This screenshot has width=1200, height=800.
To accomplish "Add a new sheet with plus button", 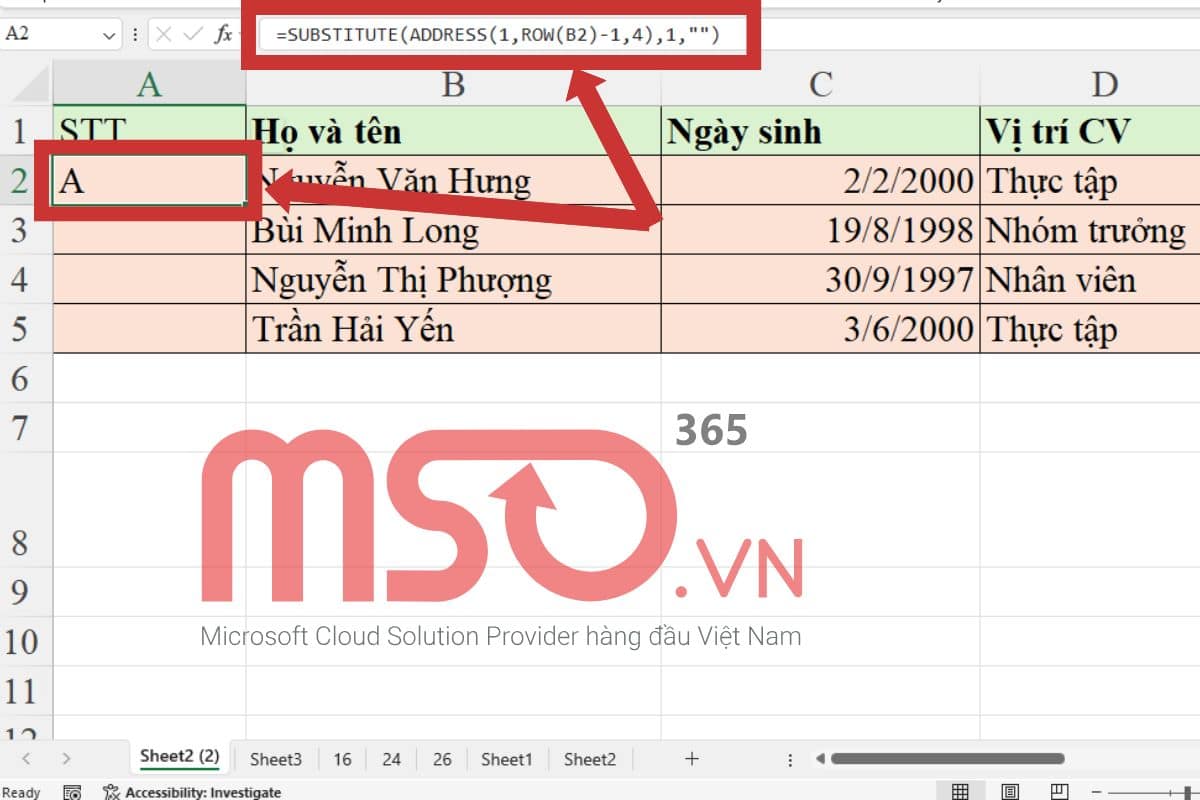I will (x=691, y=759).
